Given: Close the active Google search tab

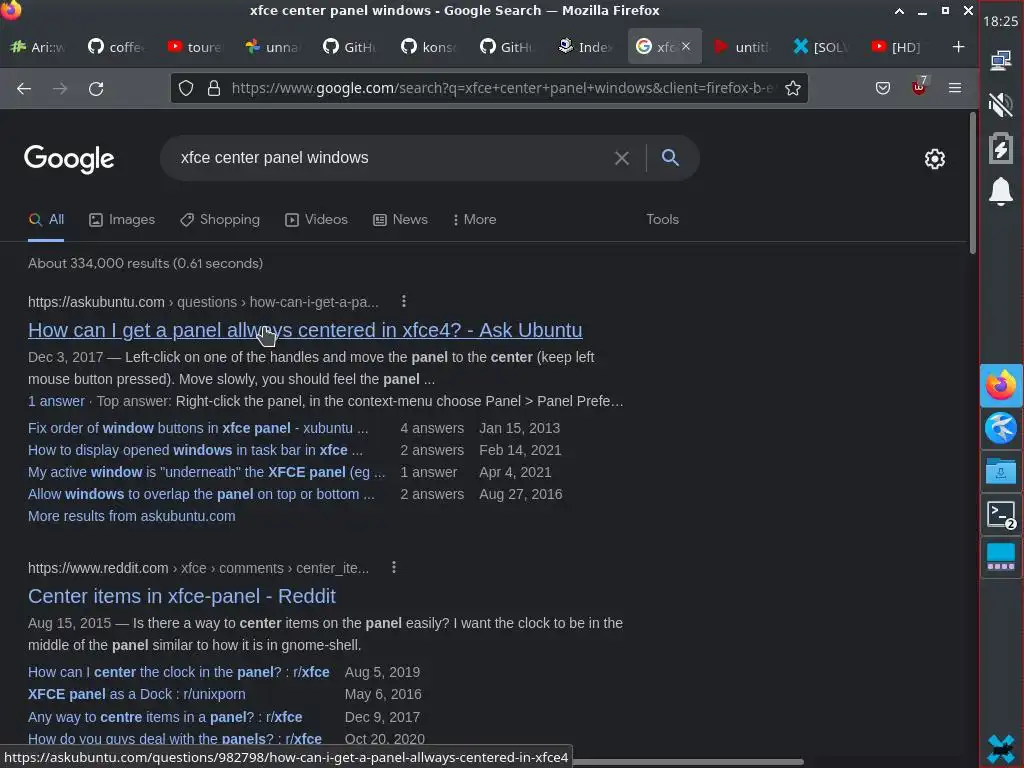Looking at the screenshot, I should coord(686,46).
